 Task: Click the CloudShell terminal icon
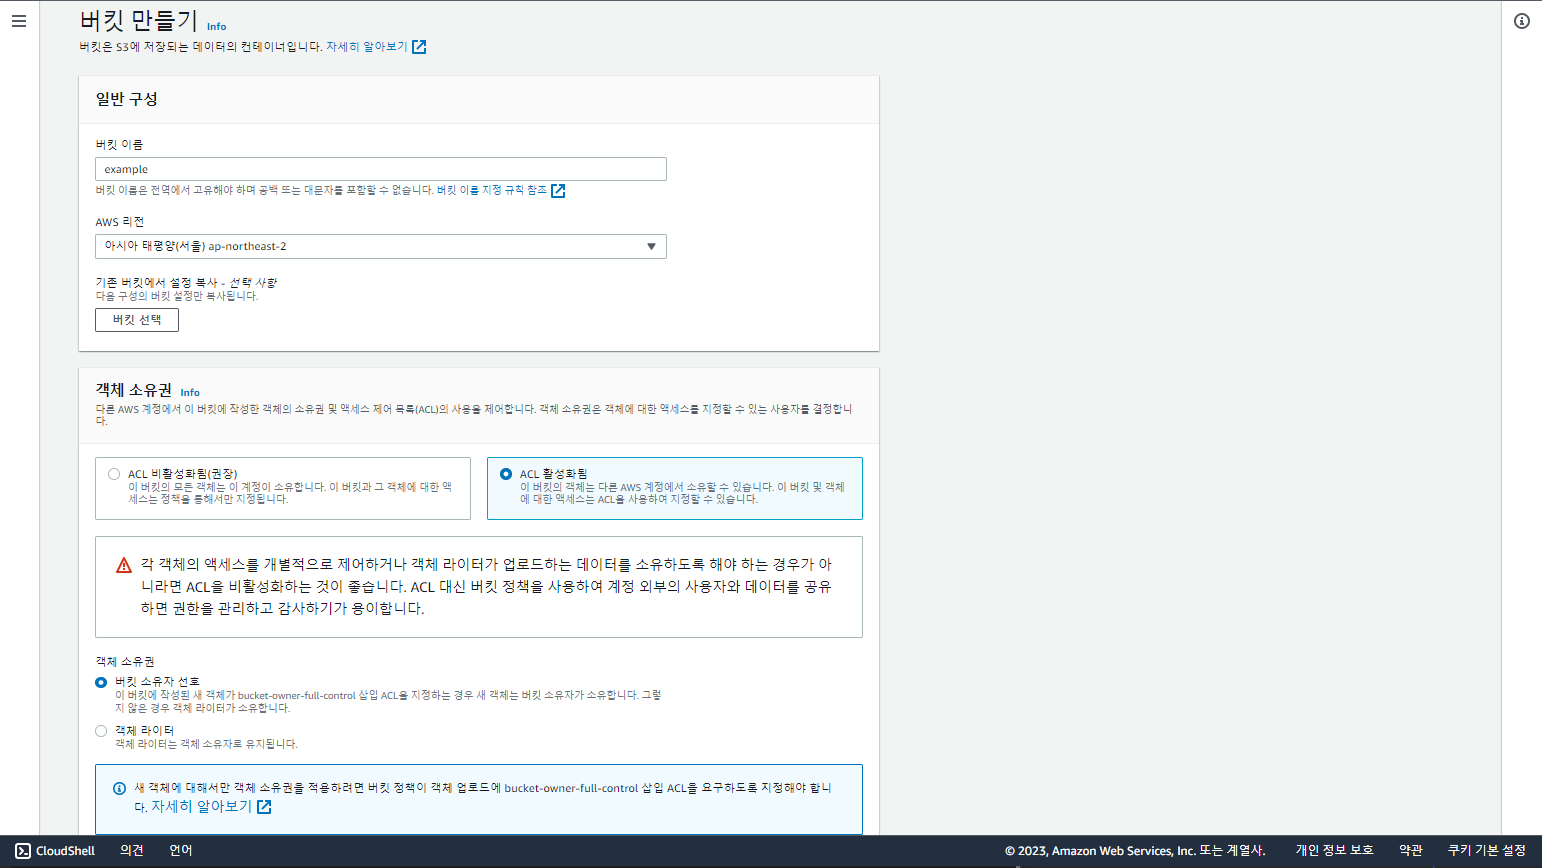coord(23,851)
